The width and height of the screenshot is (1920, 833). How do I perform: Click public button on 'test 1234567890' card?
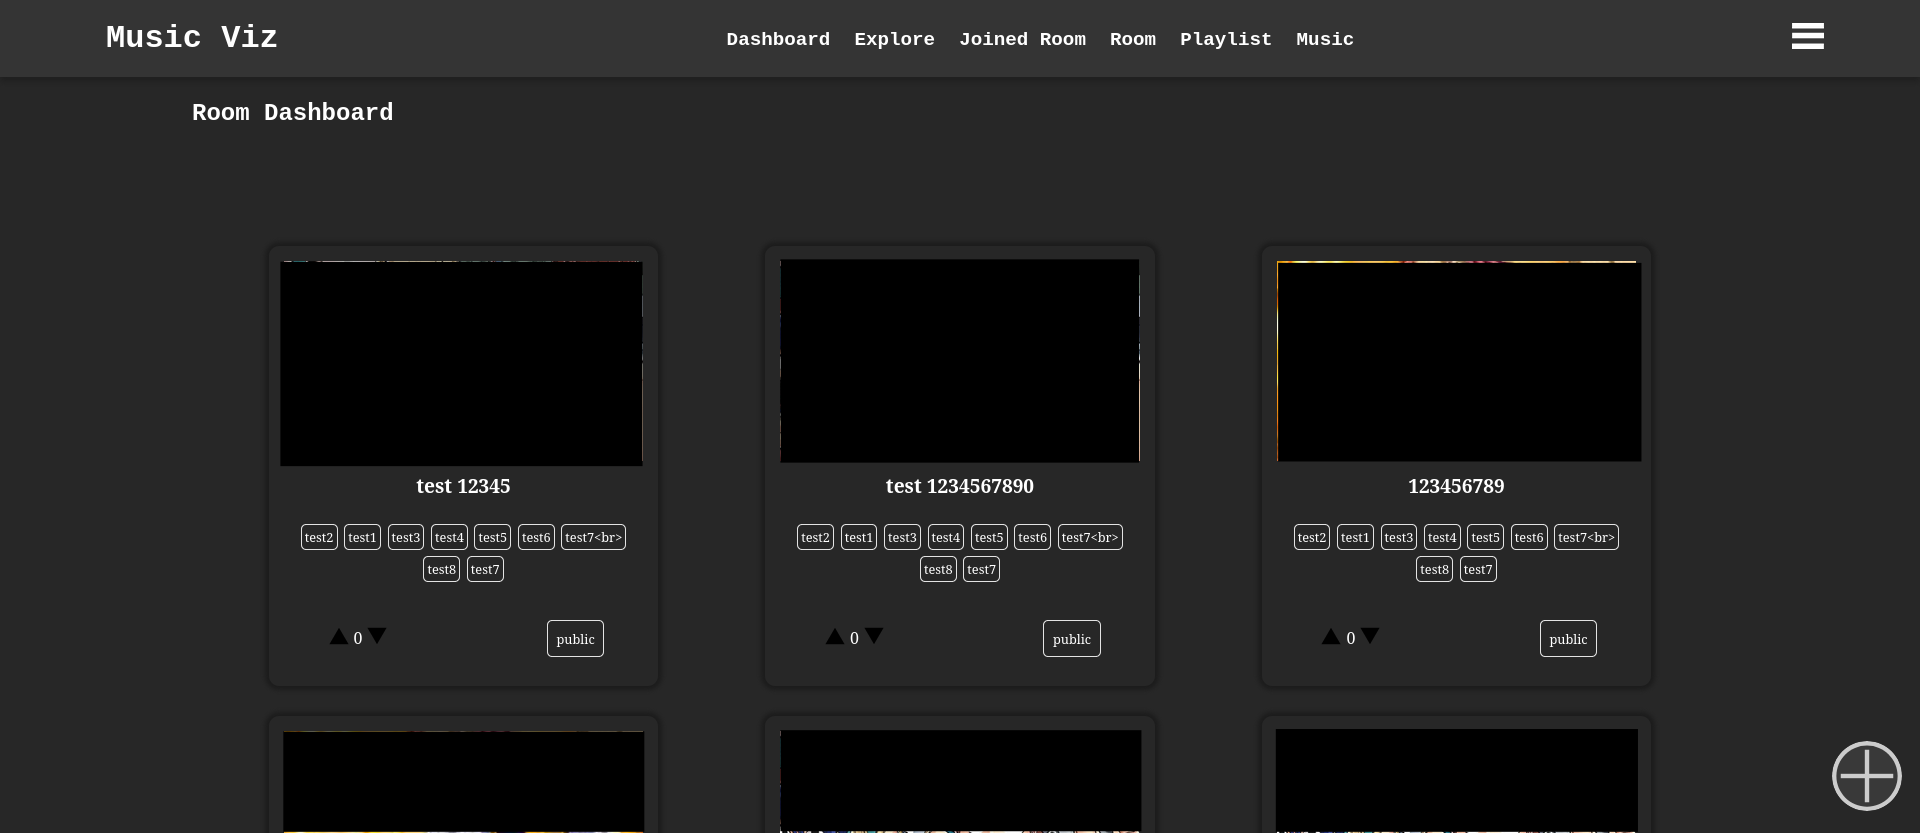[1072, 638]
